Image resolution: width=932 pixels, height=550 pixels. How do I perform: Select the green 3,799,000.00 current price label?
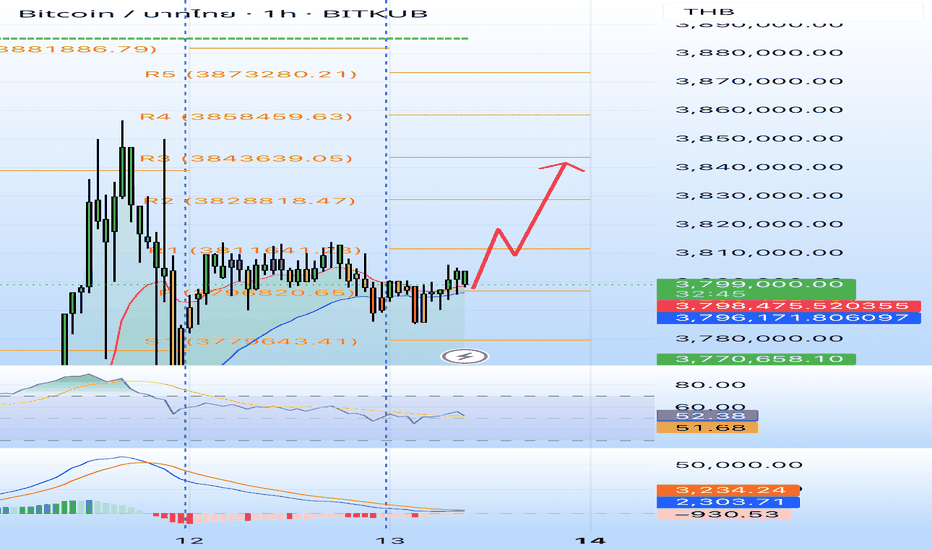[x=756, y=289]
